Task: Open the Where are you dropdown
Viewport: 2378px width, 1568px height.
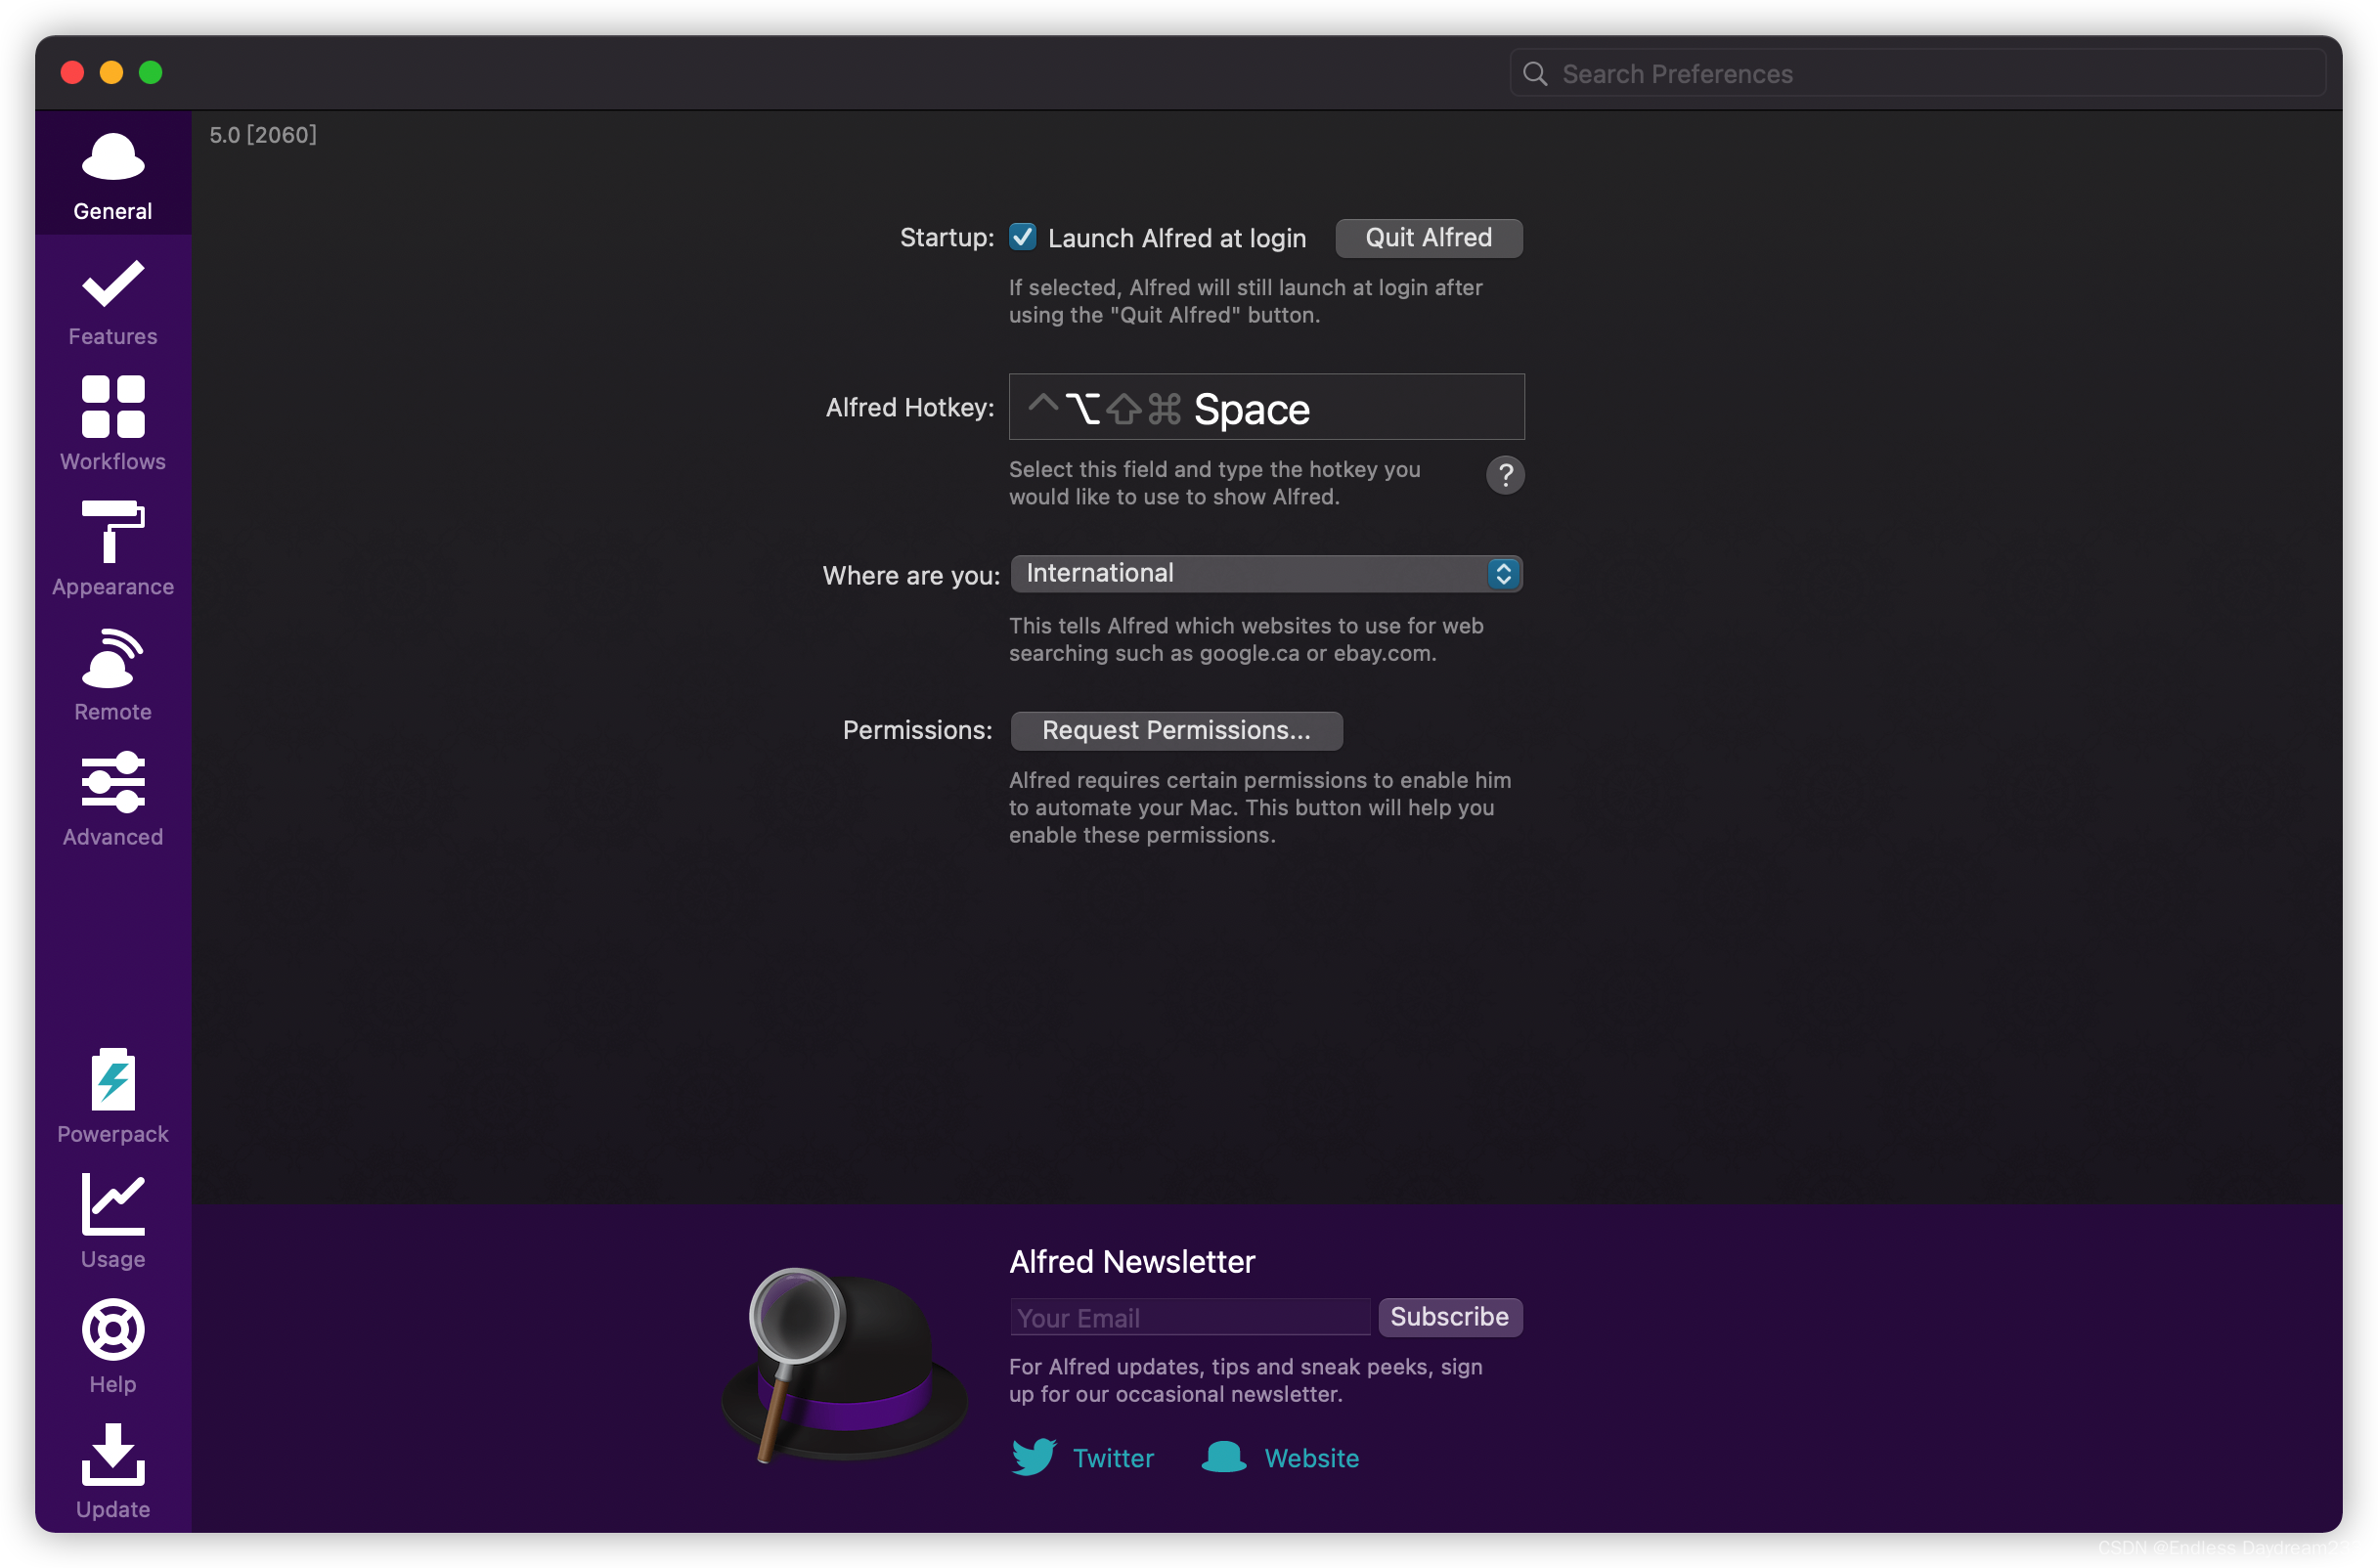Action: tap(1266, 574)
